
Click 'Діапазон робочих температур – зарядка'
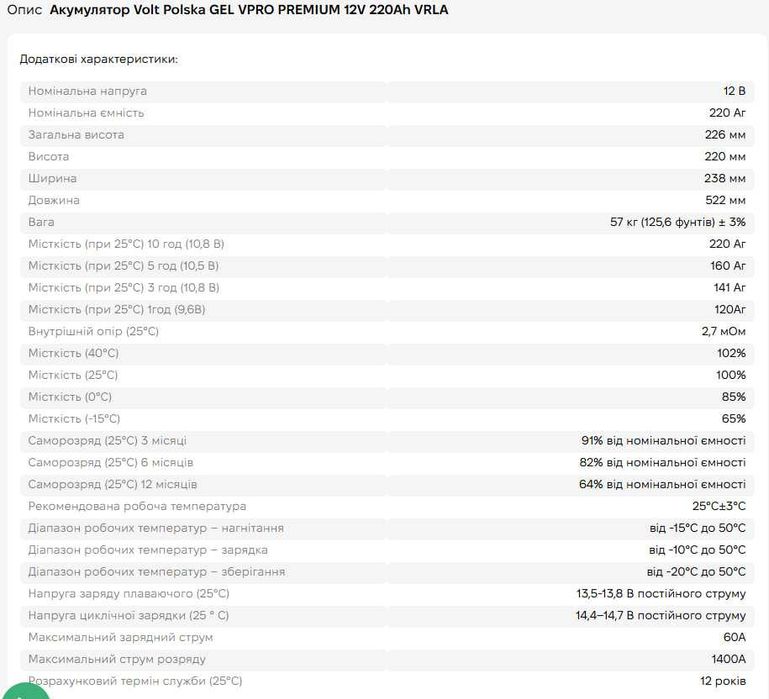click(148, 550)
